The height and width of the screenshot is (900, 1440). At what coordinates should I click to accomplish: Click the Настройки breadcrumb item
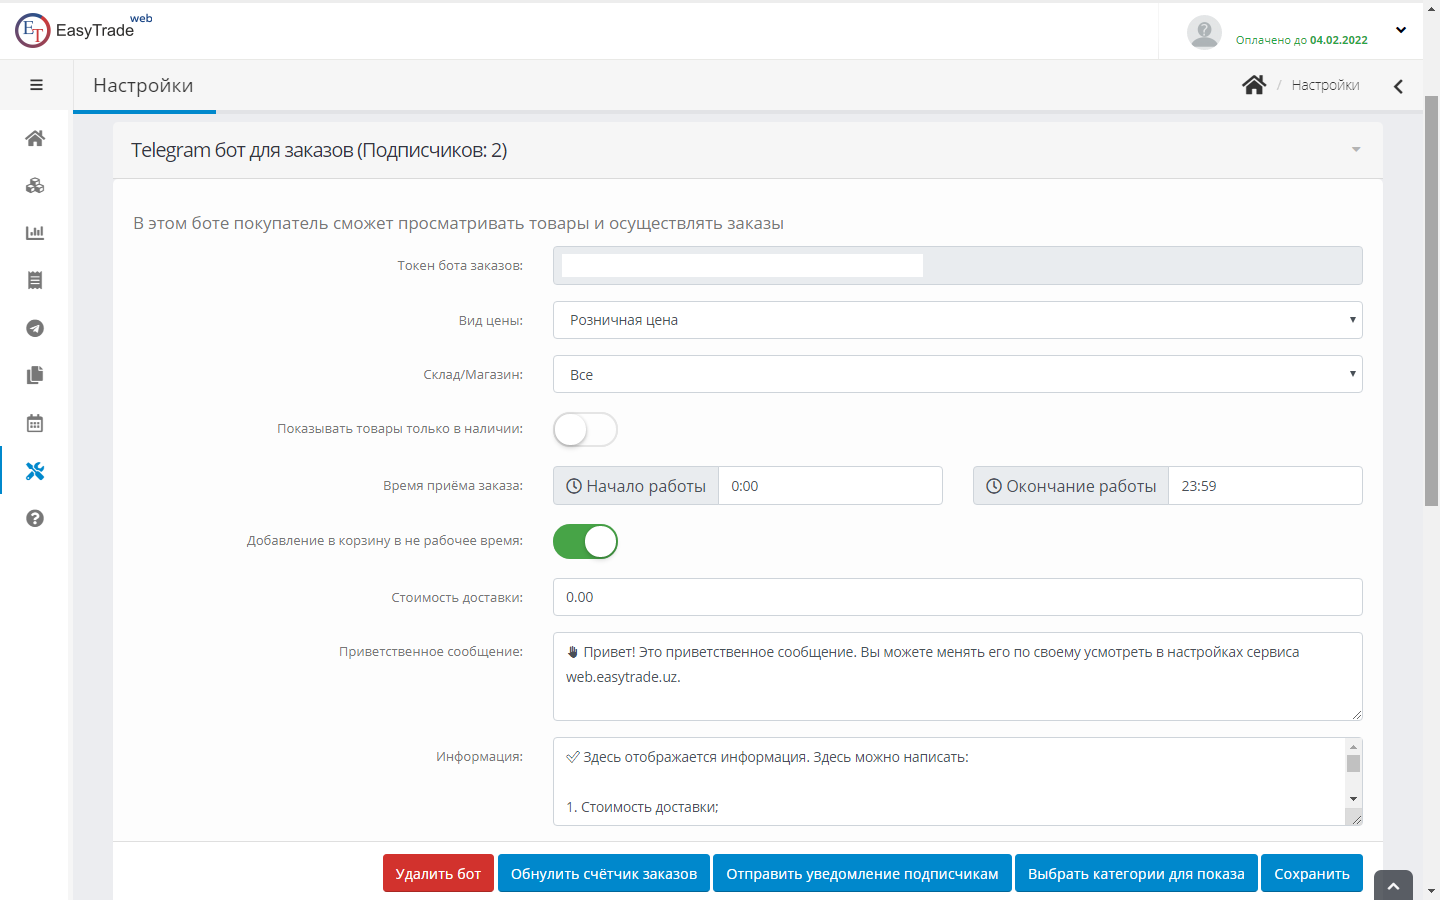[1325, 85]
